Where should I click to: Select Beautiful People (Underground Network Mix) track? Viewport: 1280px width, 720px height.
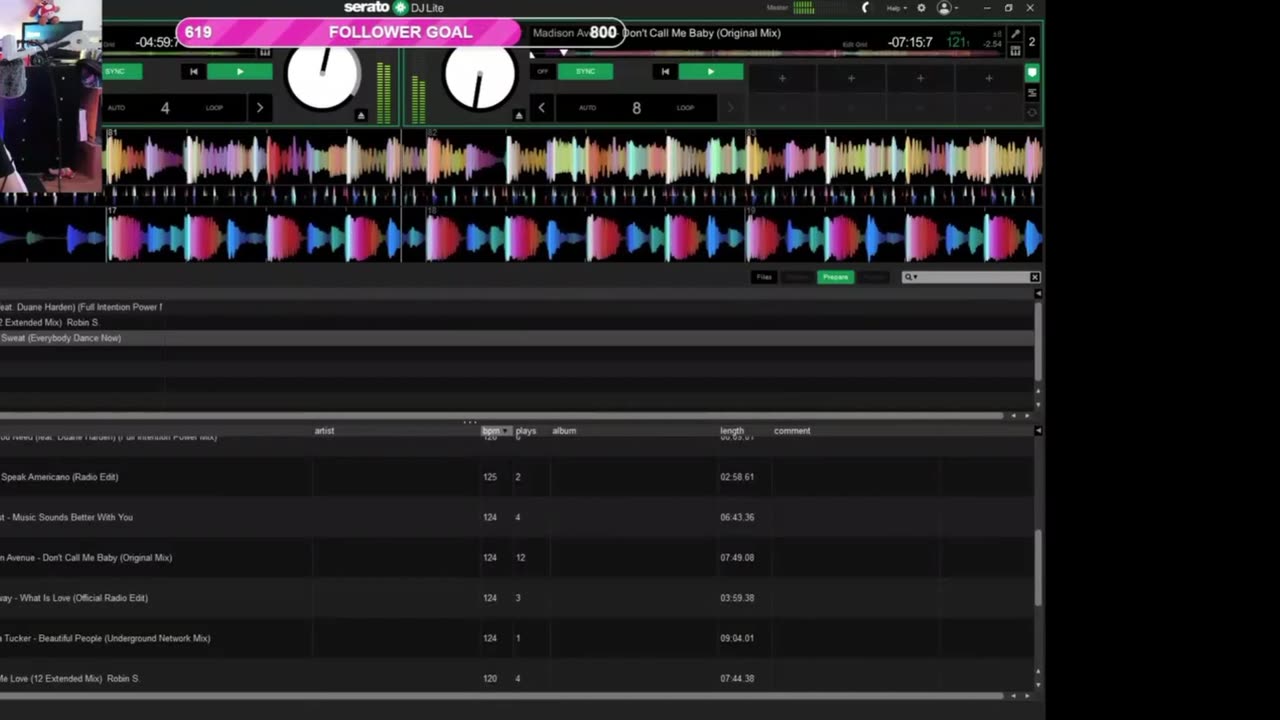tap(517, 638)
